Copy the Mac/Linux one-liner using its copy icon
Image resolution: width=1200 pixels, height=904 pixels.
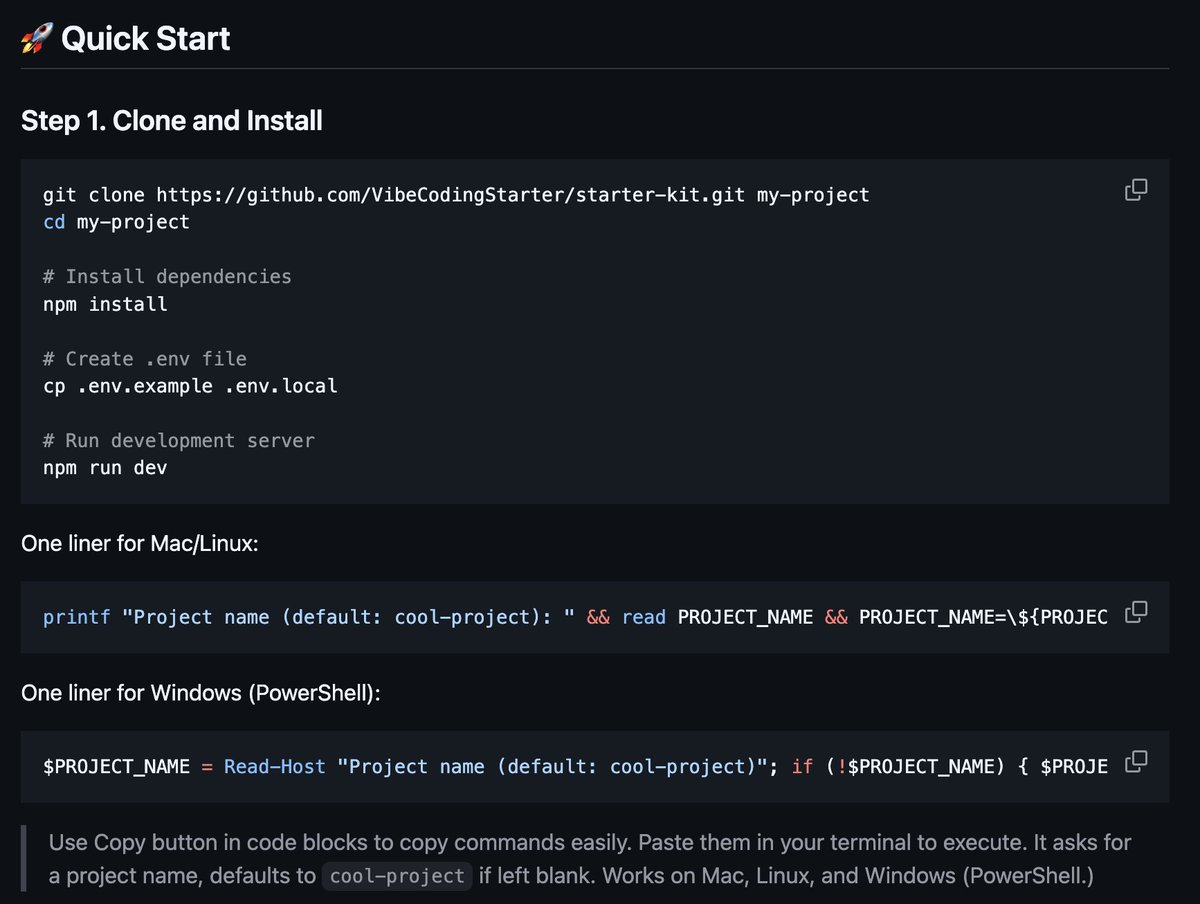point(1136,612)
